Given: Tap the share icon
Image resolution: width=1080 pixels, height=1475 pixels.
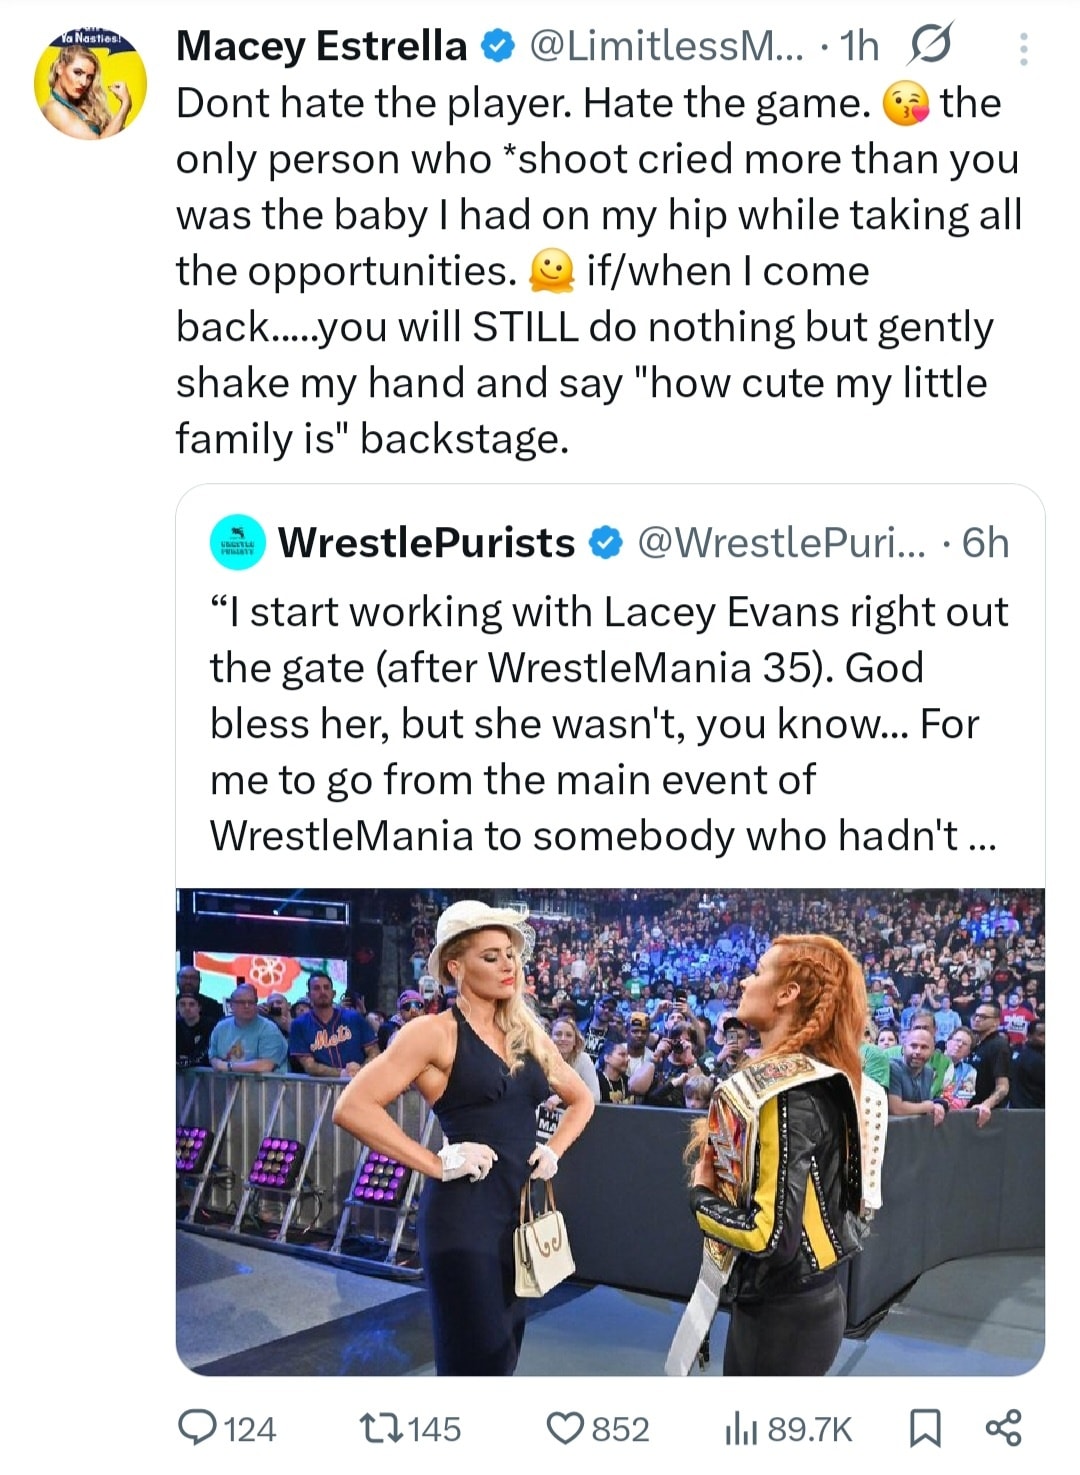Looking at the screenshot, I should tap(1003, 1427).
